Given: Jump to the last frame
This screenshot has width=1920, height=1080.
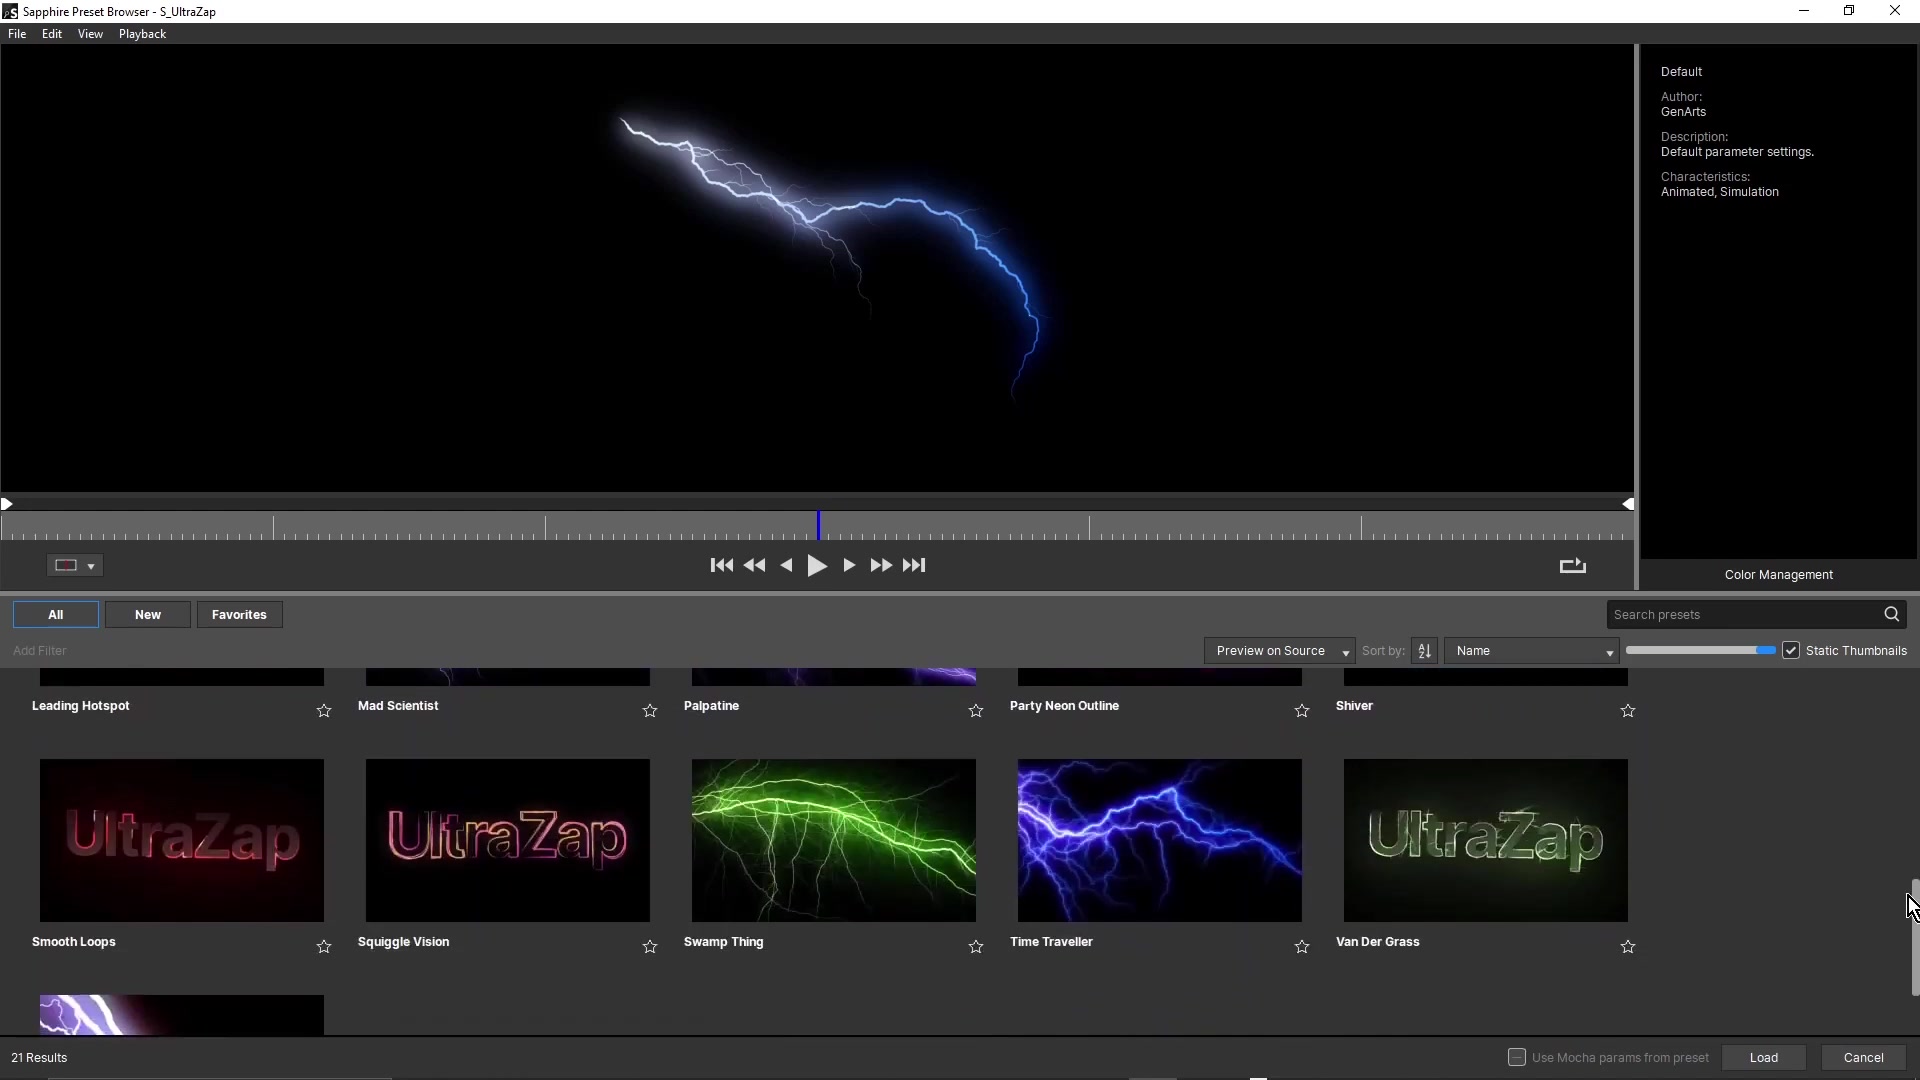Looking at the screenshot, I should point(914,566).
